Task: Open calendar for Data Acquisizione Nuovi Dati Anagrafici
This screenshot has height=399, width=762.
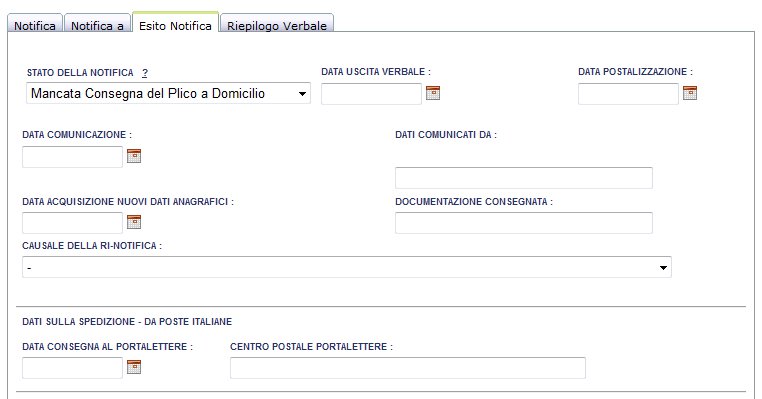Action: coord(134,222)
